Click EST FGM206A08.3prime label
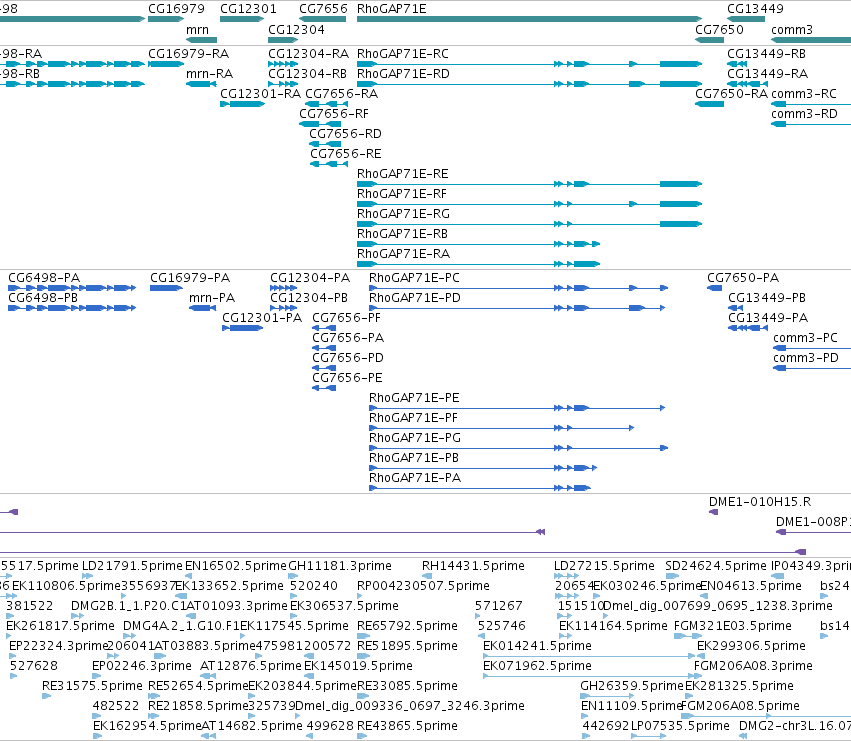 pyautogui.click(x=753, y=666)
